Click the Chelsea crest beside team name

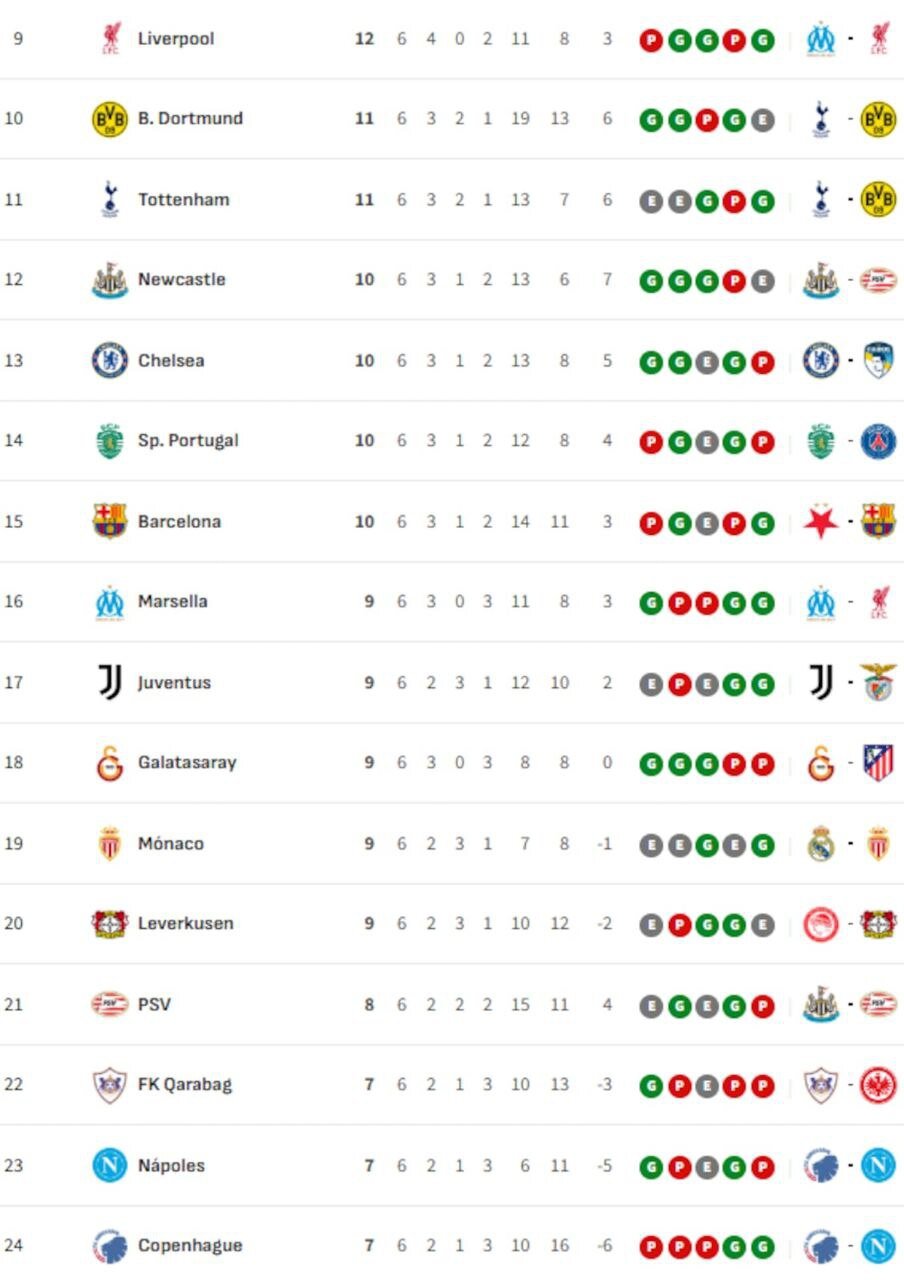pyautogui.click(x=109, y=360)
